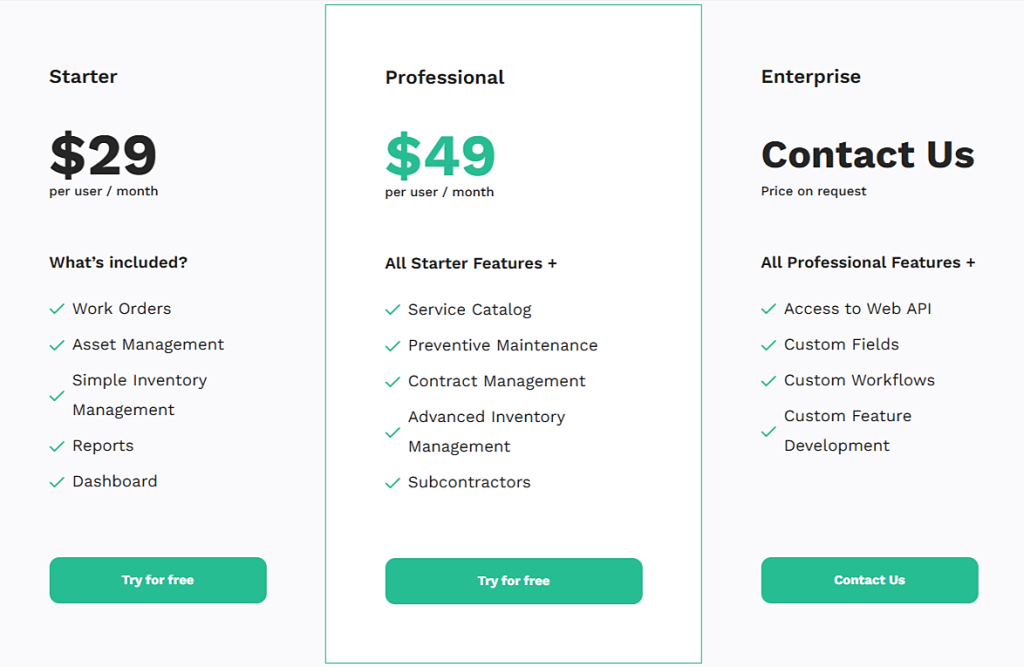Image resolution: width=1024 pixels, height=667 pixels.
Task: Click the checkmark next to Dashboard
Action: [x=57, y=482]
